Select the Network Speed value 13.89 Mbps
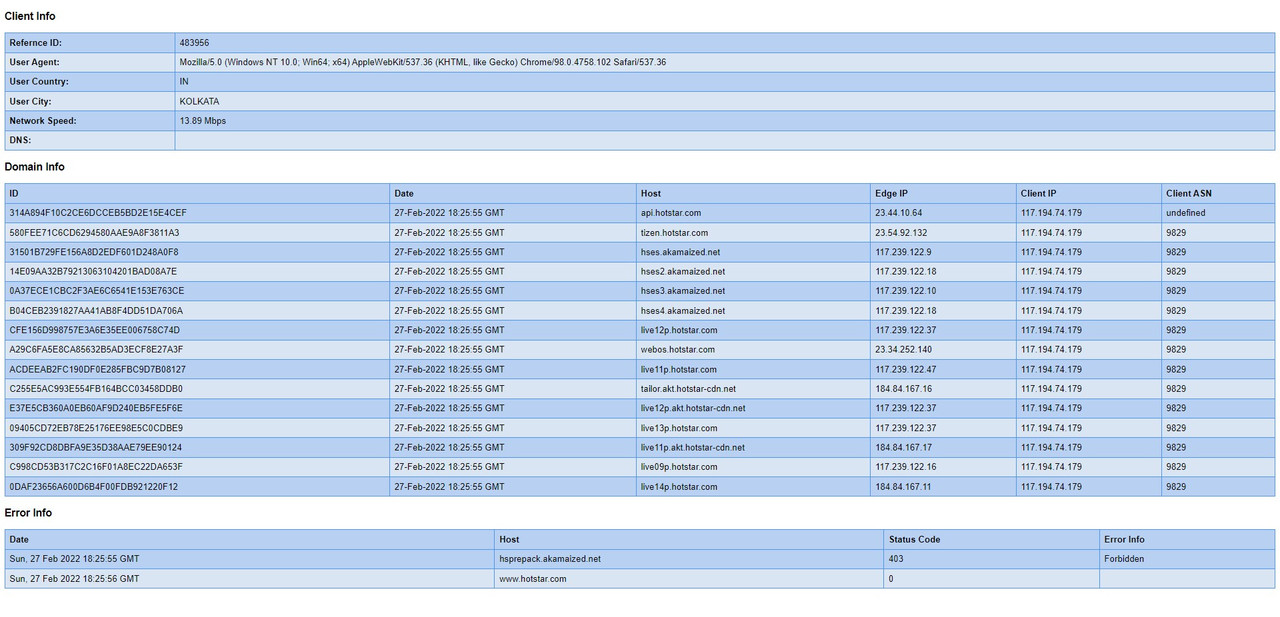Viewport: 1280px width, 617px height. [202, 121]
